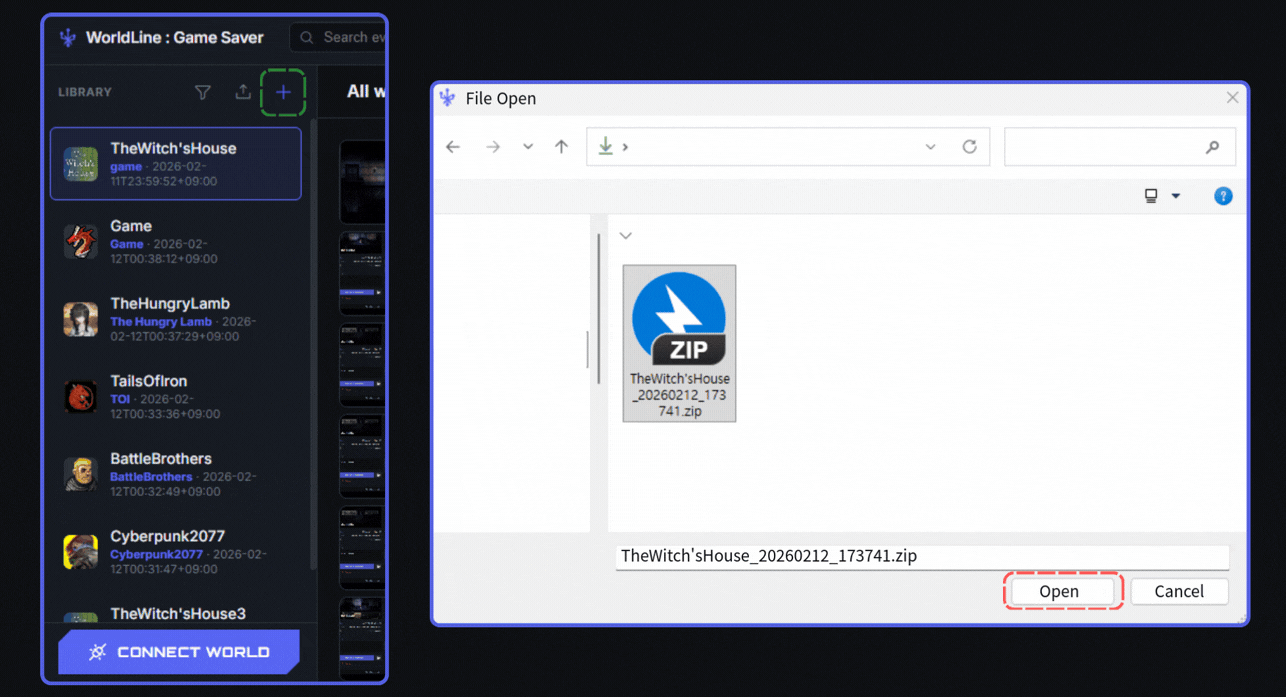Select the Game library entry
Image resolution: width=1286 pixels, height=697 pixels.
click(176, 241)
